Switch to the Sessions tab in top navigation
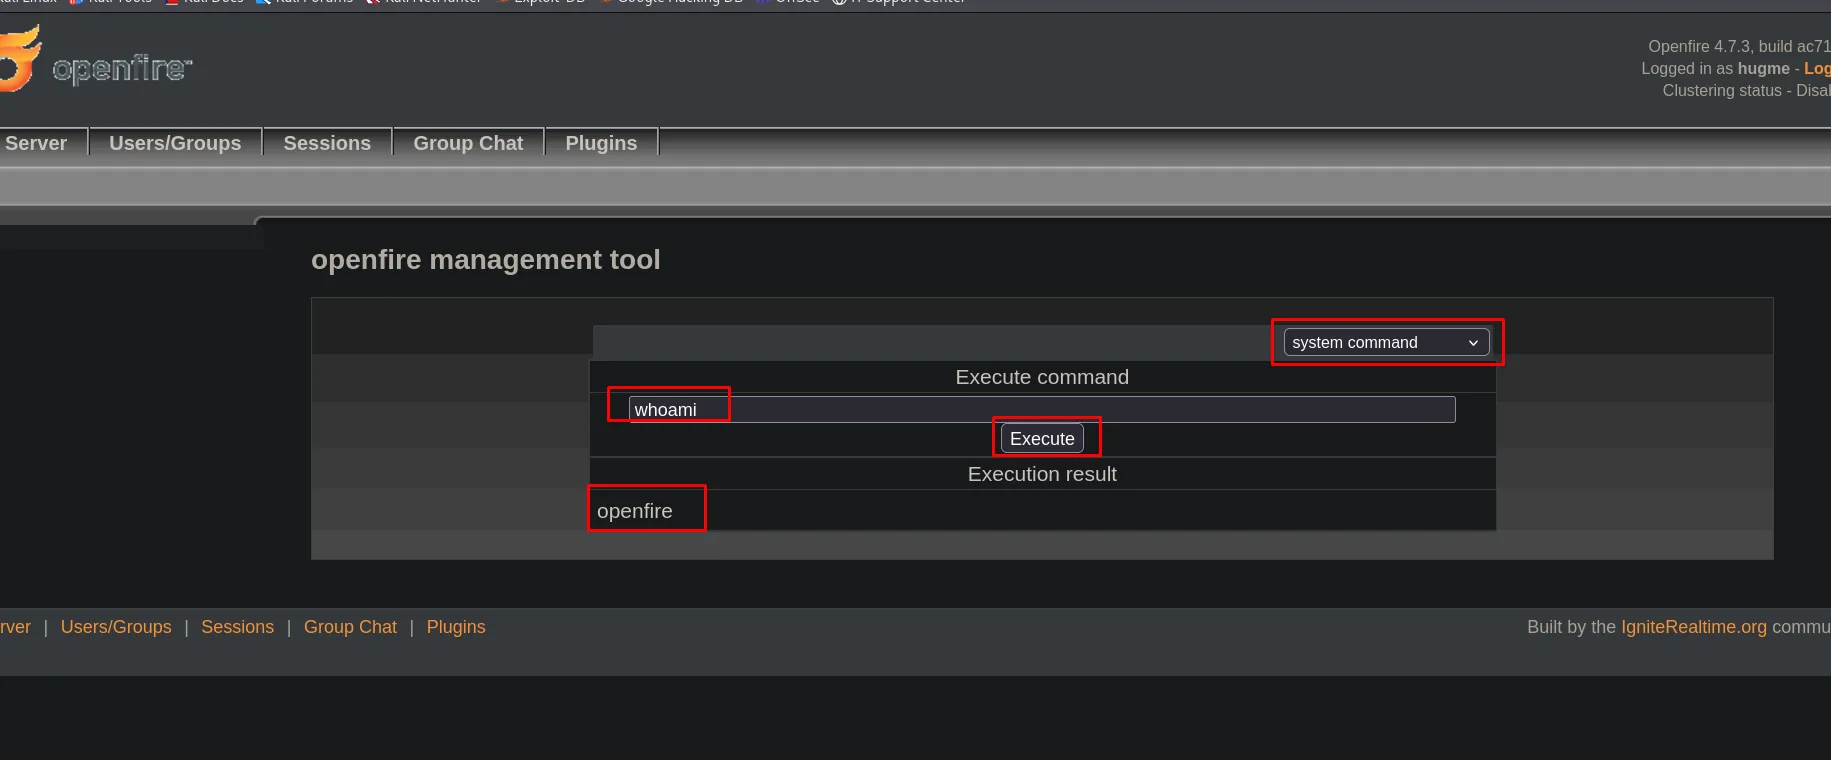 click(327, 143)
